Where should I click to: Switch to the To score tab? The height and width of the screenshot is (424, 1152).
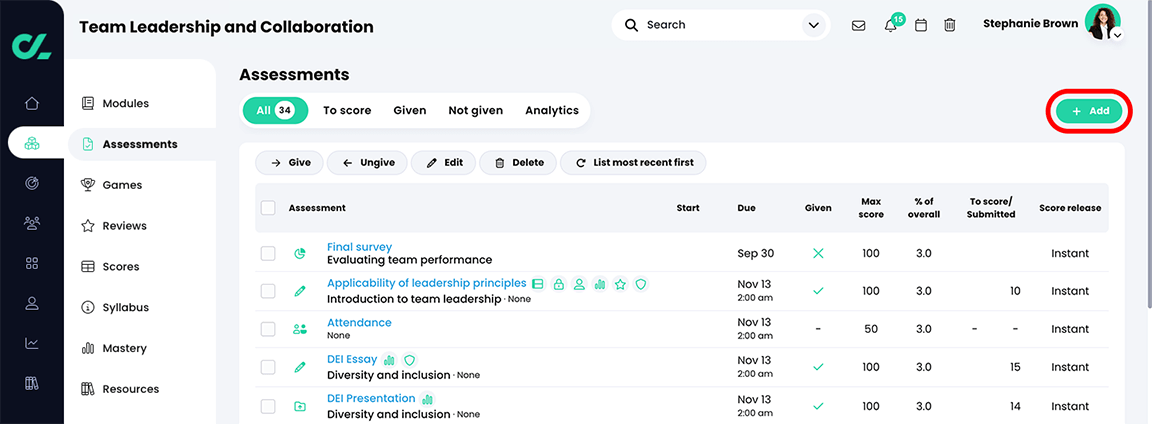click(347, 111)
